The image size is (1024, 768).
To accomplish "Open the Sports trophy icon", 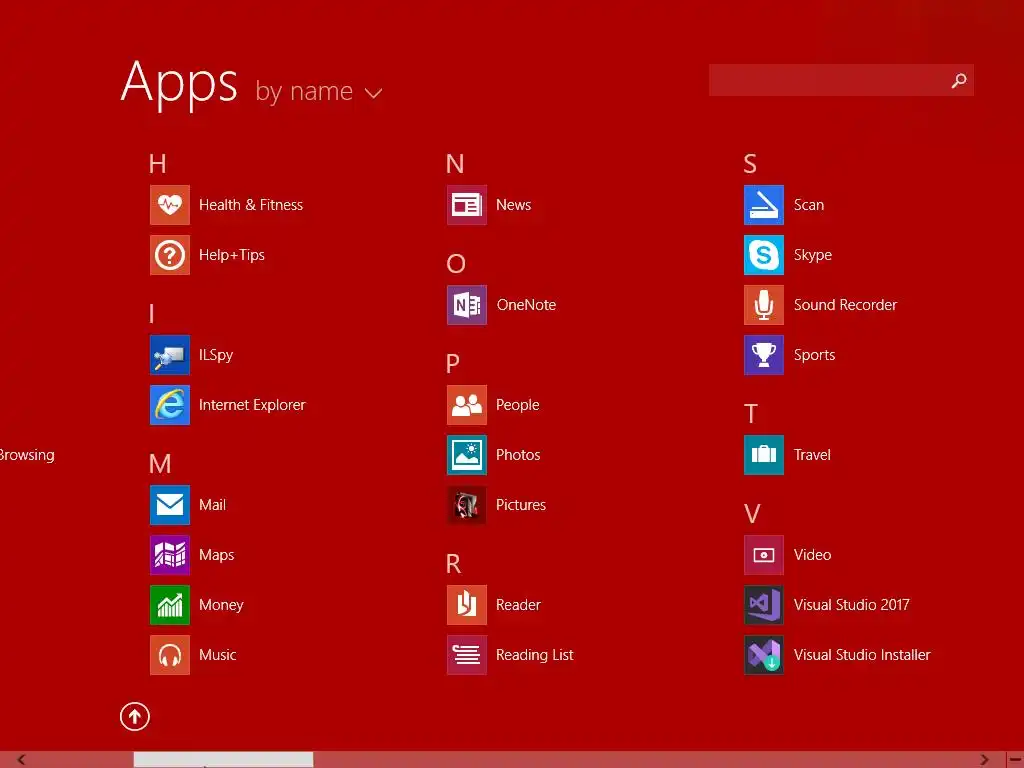I will click(764, 355).
